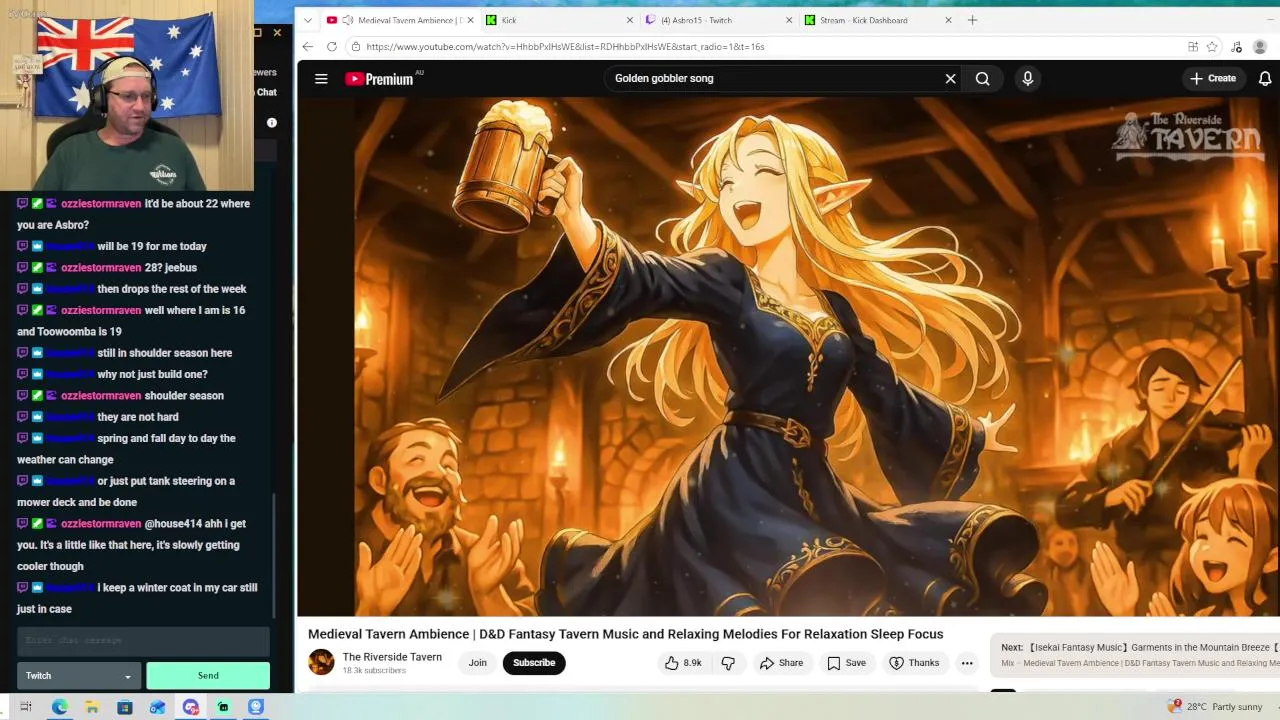1280x720 pixels.
Task: Bookmark this page with star icon
Action: coord(1212,46)
